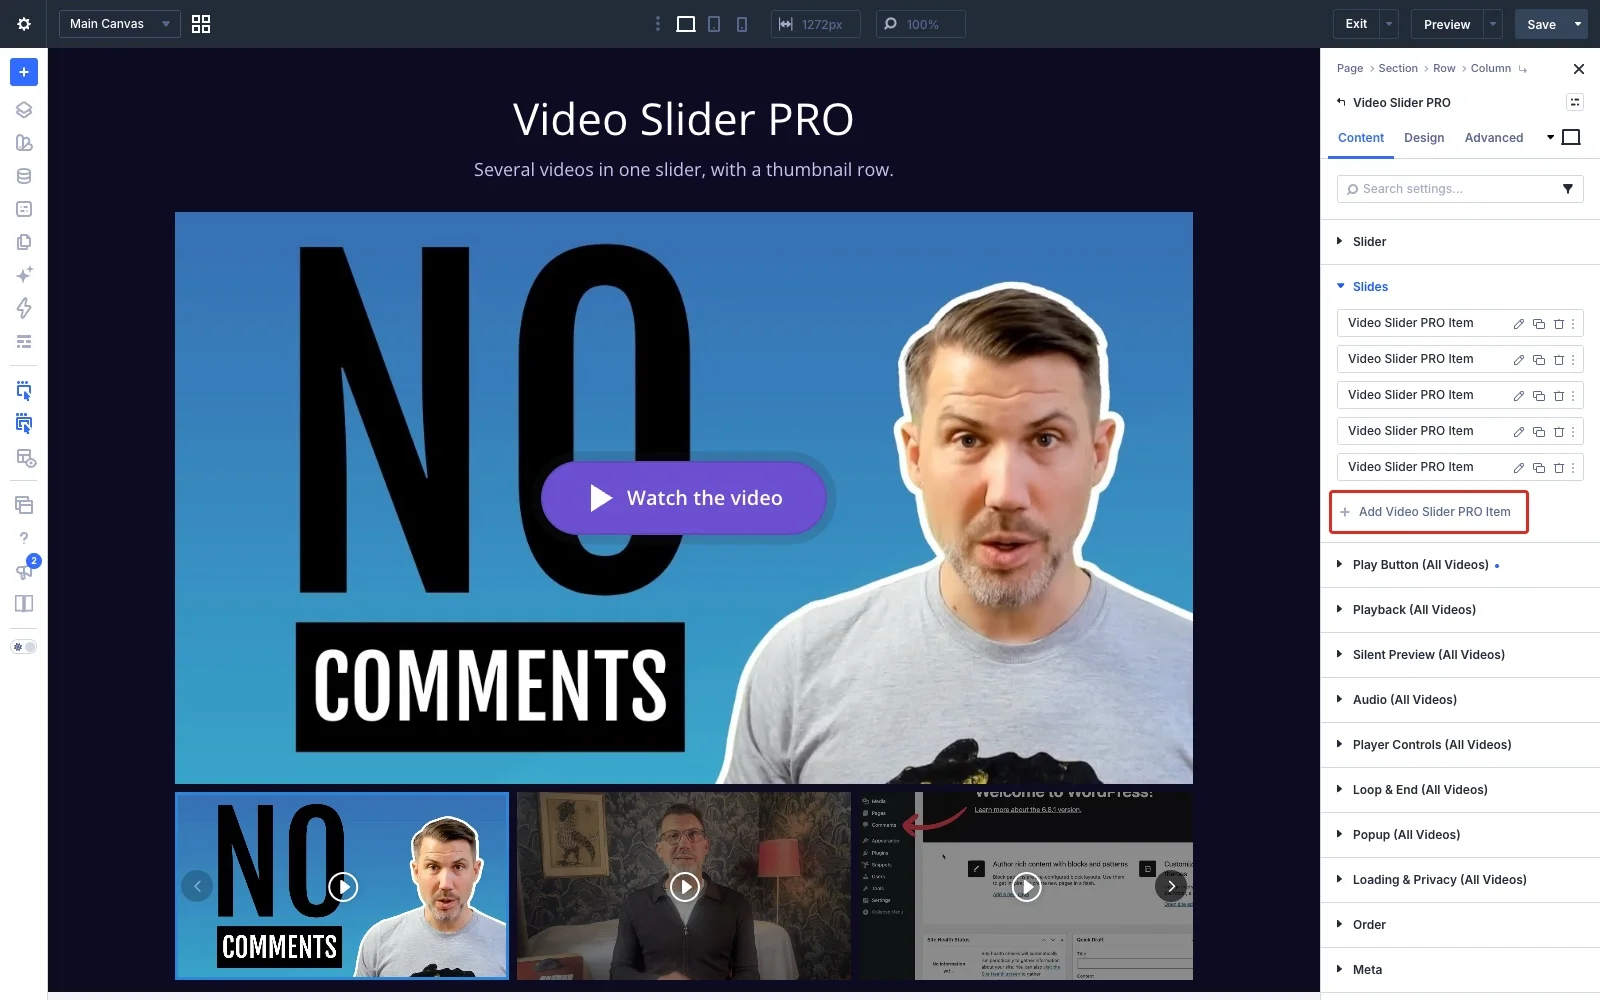Open the search settings filter dropdown

(1568, 189)
